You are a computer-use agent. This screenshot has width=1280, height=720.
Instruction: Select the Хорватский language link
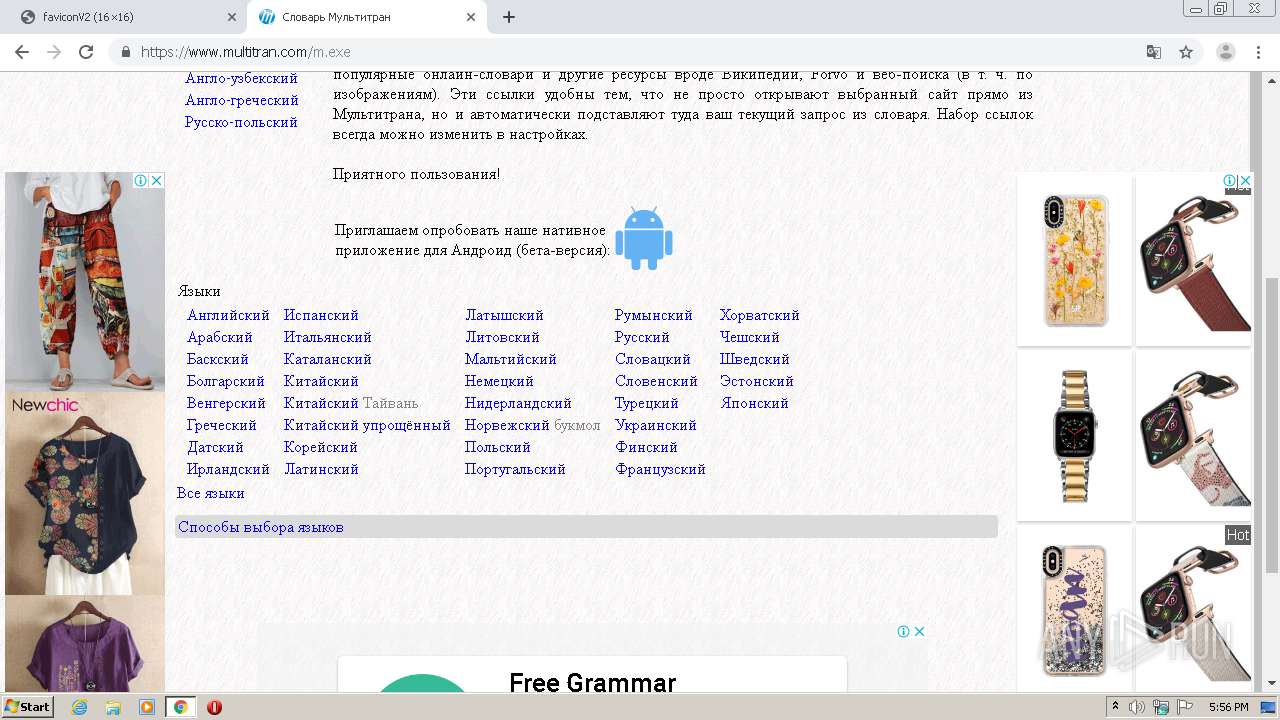click(x=760, y=315)
